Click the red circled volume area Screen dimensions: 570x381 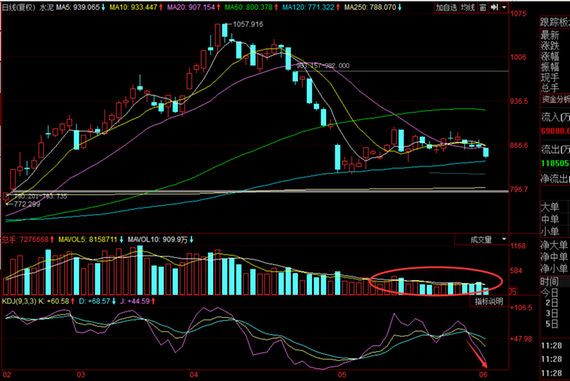tap(435, 281)
